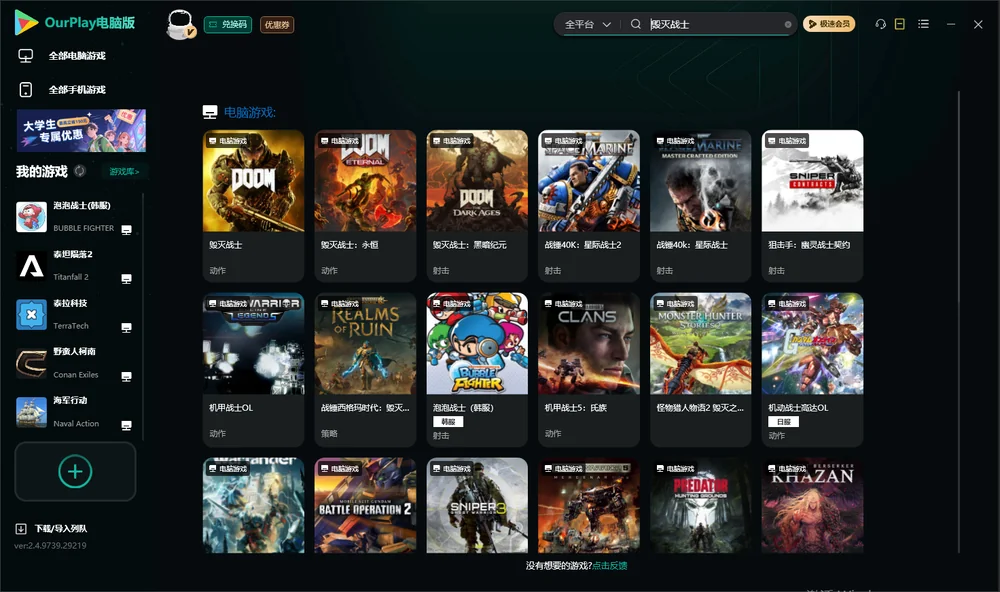This screenshot has height=592, width=1000.
Task: Open the 机动战士高达OL game cover
Action: 812,344
